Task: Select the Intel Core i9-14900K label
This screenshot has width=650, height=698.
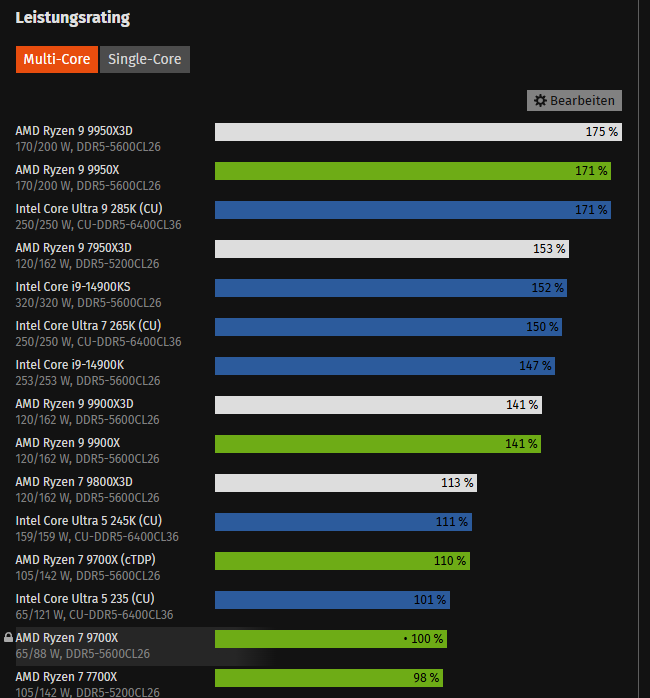Action: pos(70,365)
